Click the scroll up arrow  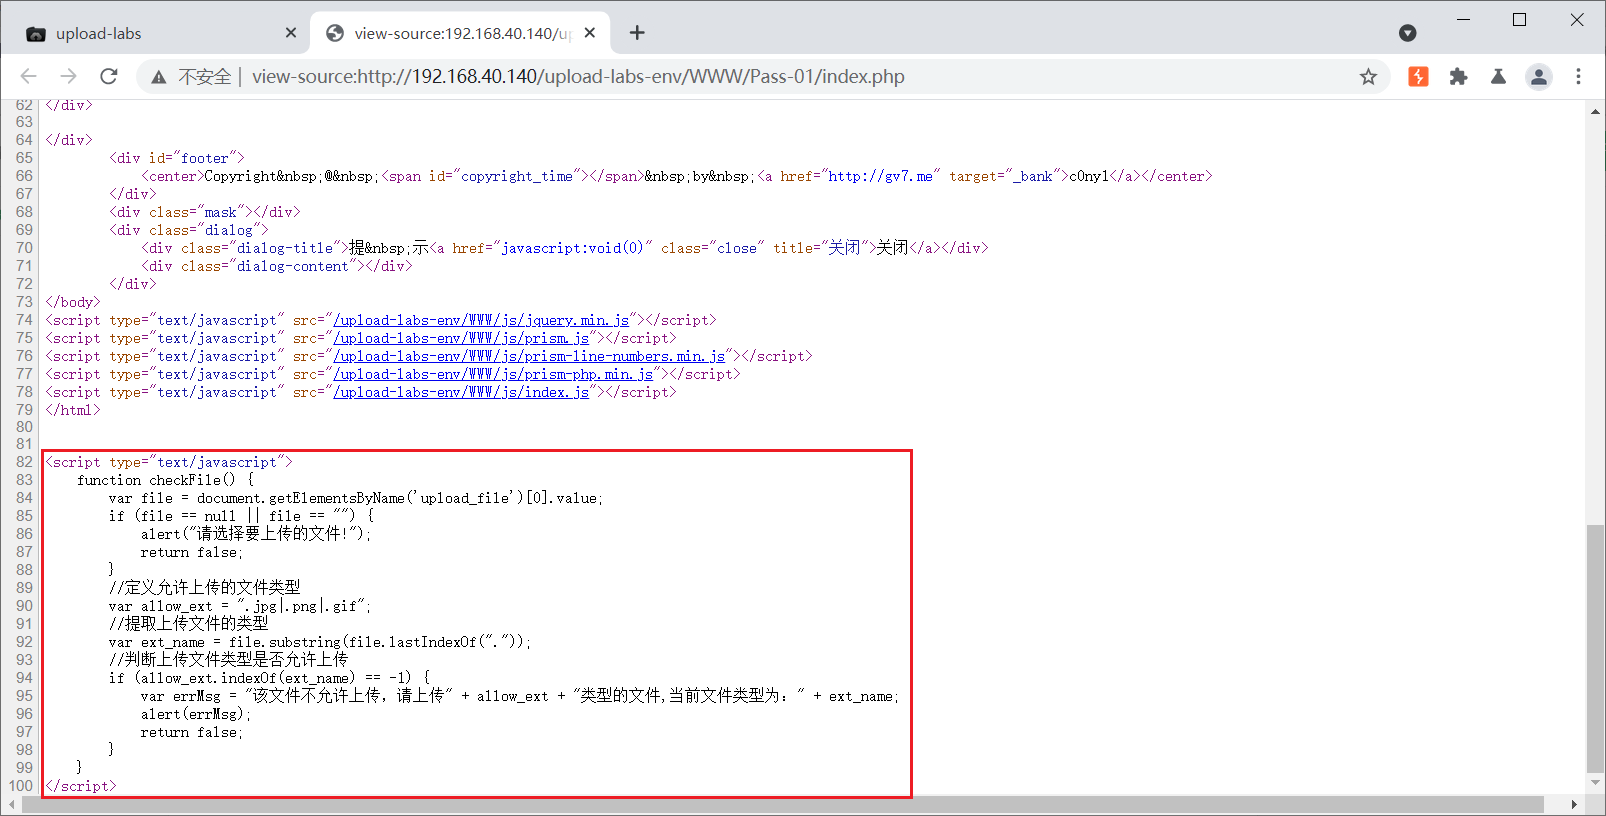[1595, 110]
